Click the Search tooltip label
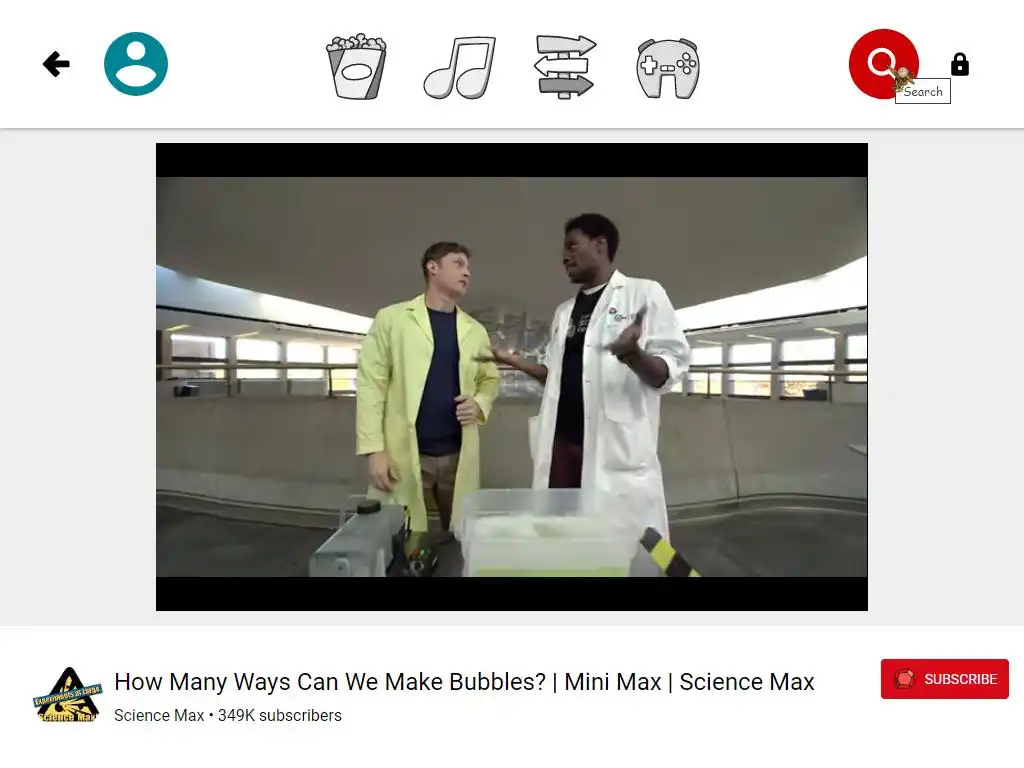Image resolution: width=1024 pixels, height=768 pixels. 923,91
